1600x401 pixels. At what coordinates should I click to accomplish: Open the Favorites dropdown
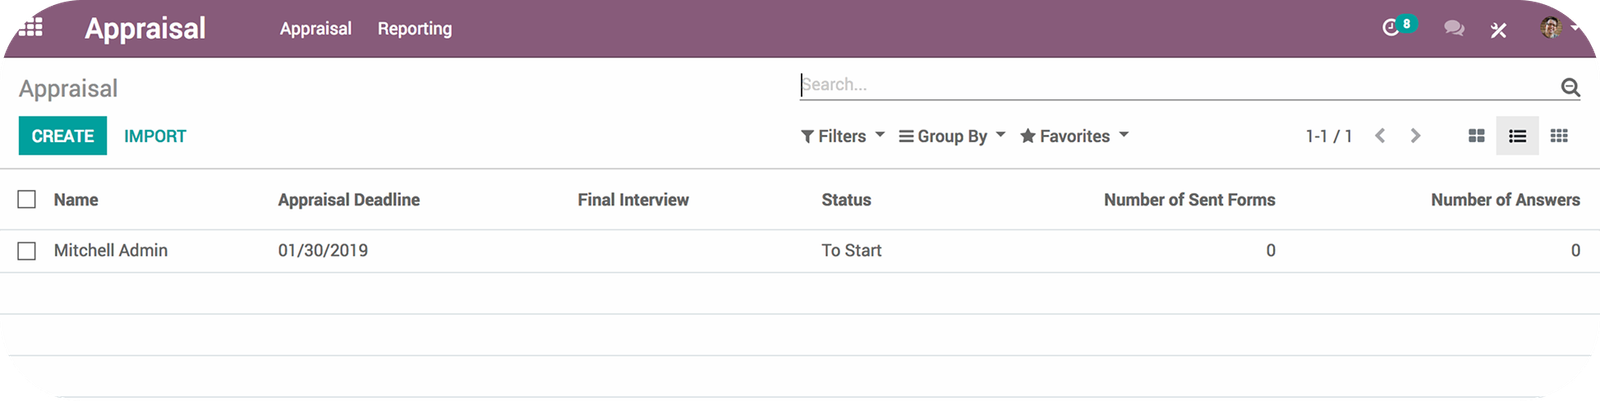click(x=1074, y=136)
